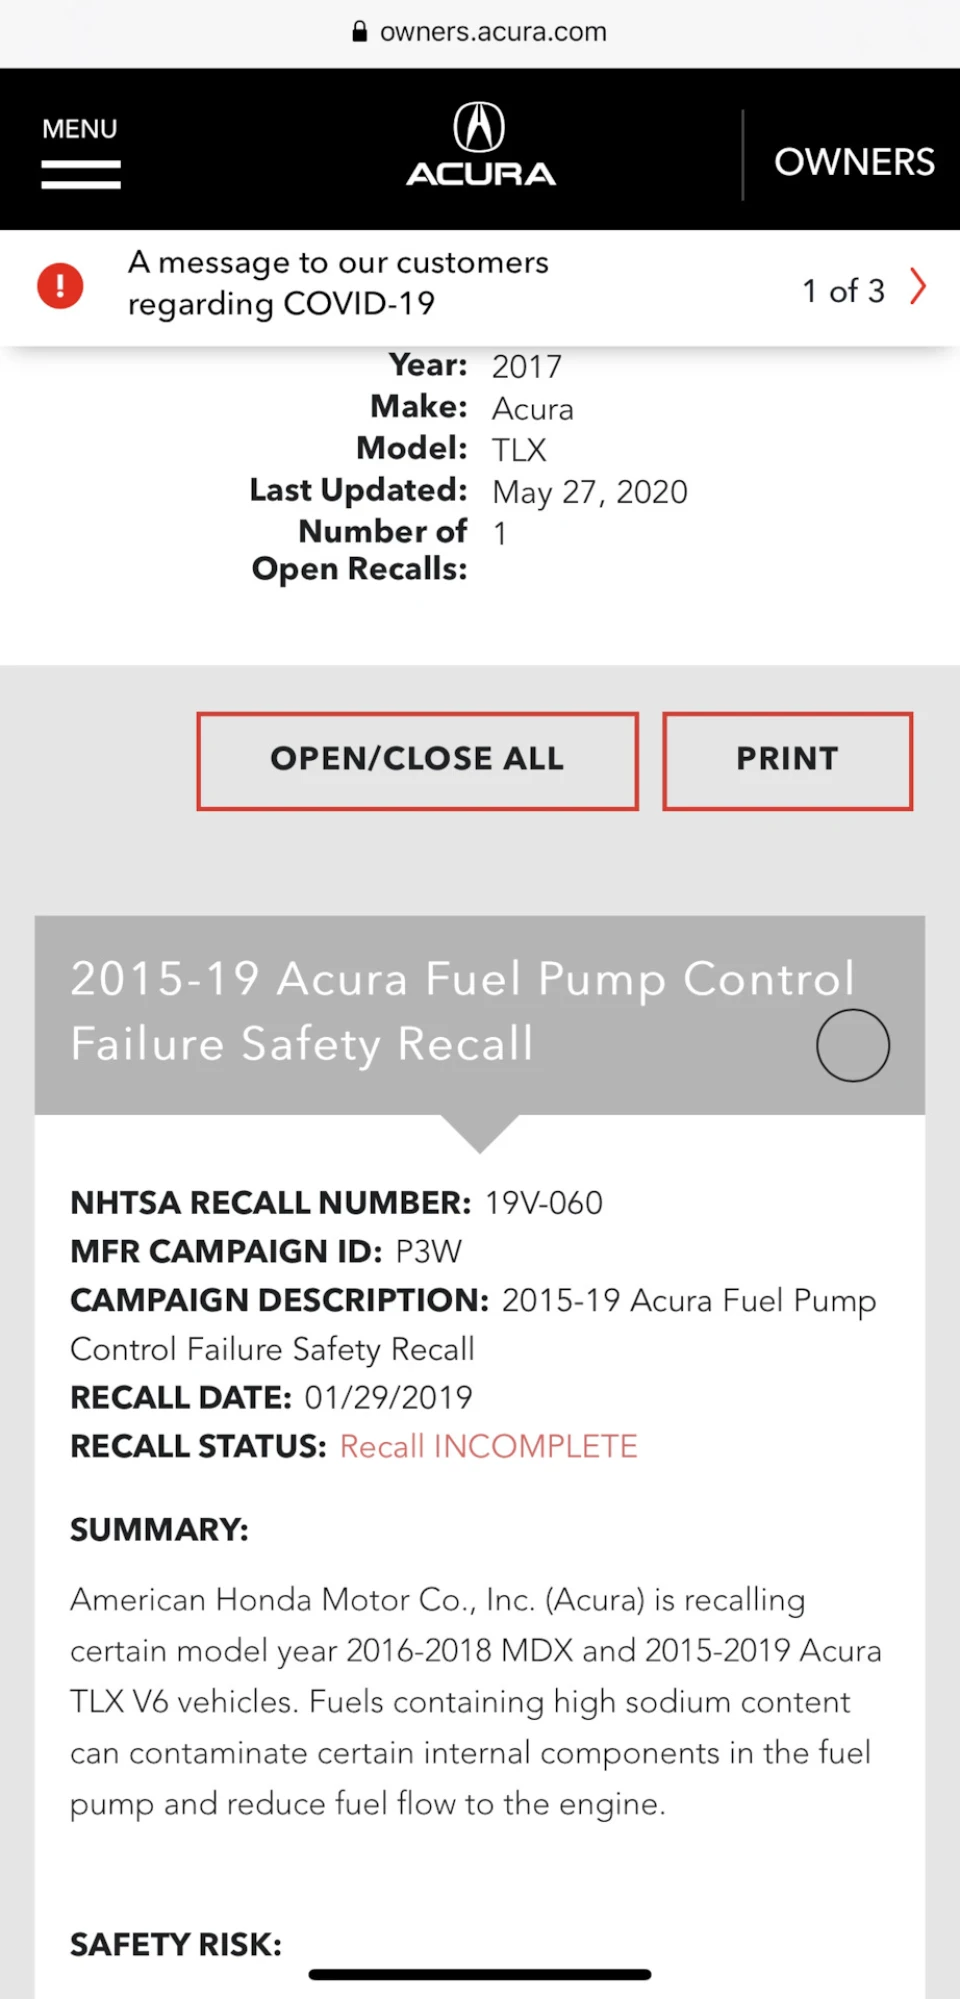Click the Recall INCOMPLETE status text

489,1446
